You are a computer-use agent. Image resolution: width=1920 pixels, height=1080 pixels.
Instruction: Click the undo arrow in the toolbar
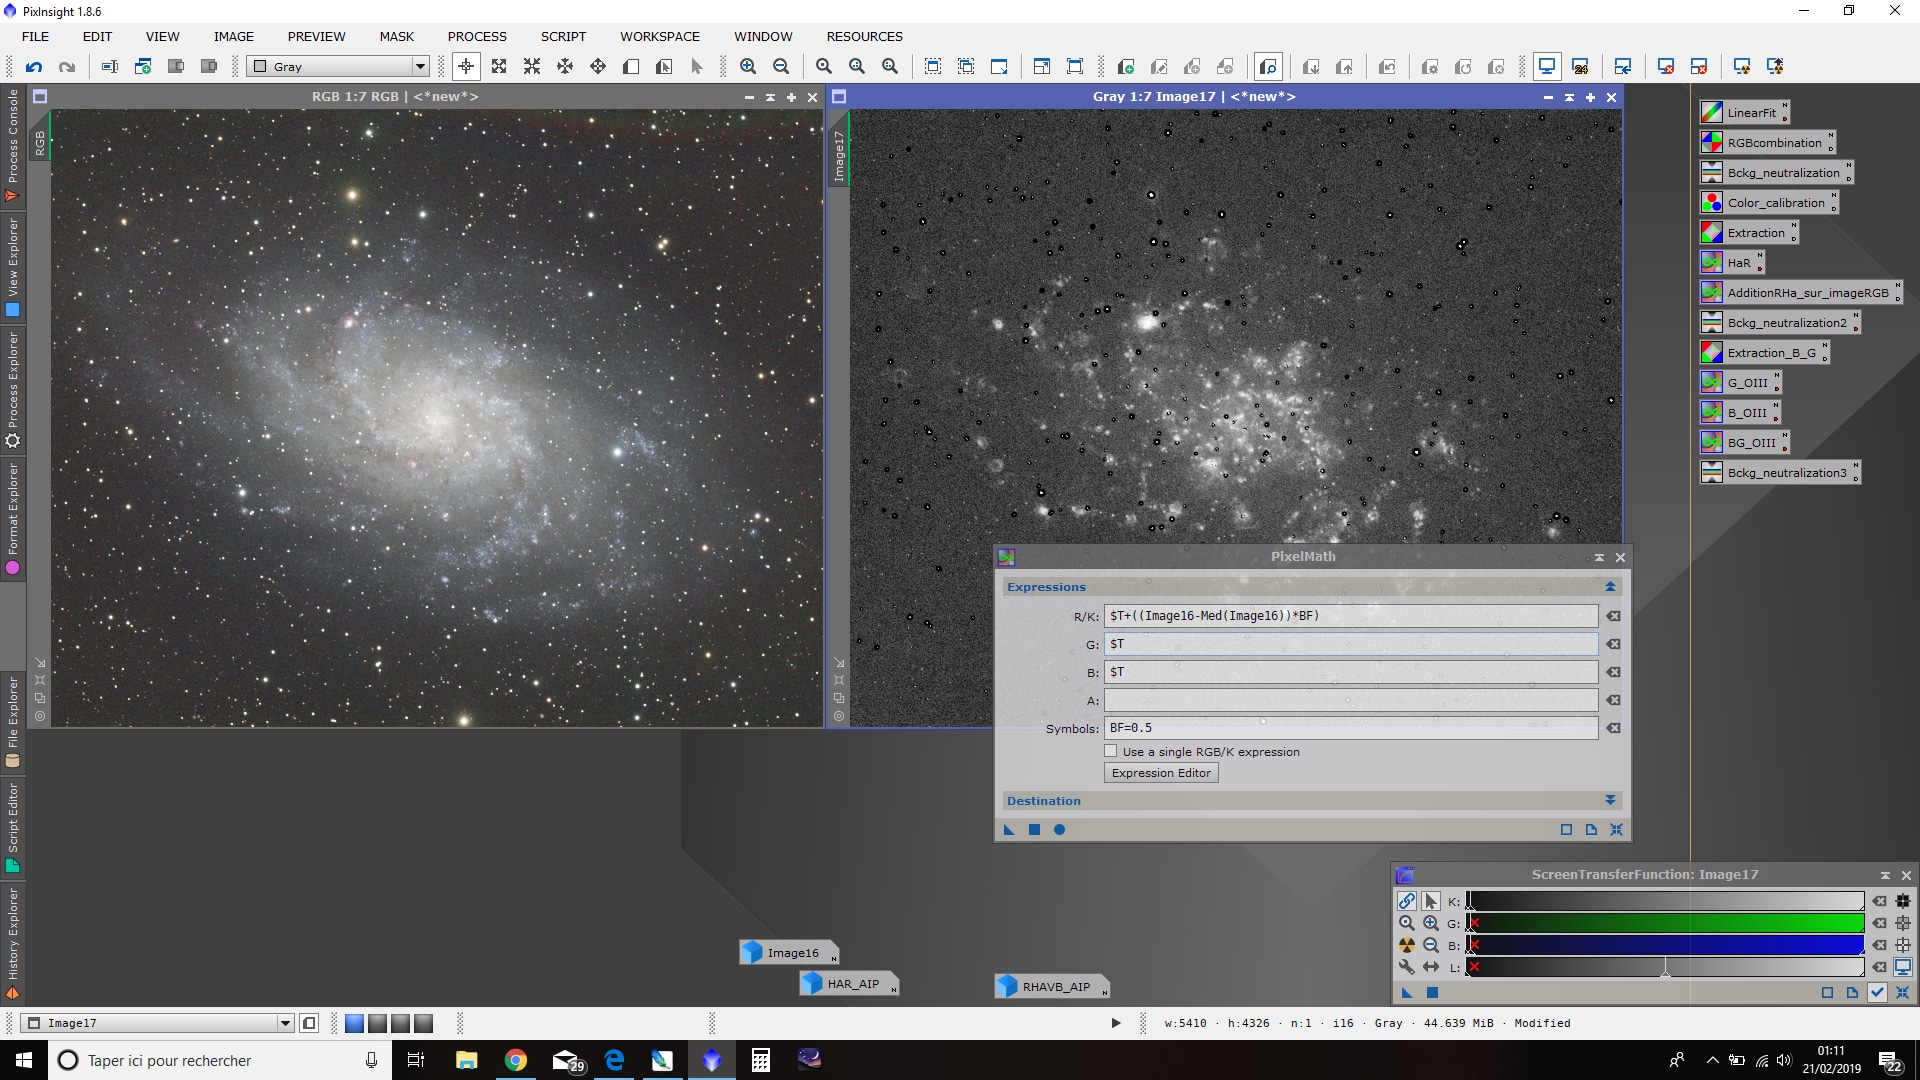coord(34,67)
